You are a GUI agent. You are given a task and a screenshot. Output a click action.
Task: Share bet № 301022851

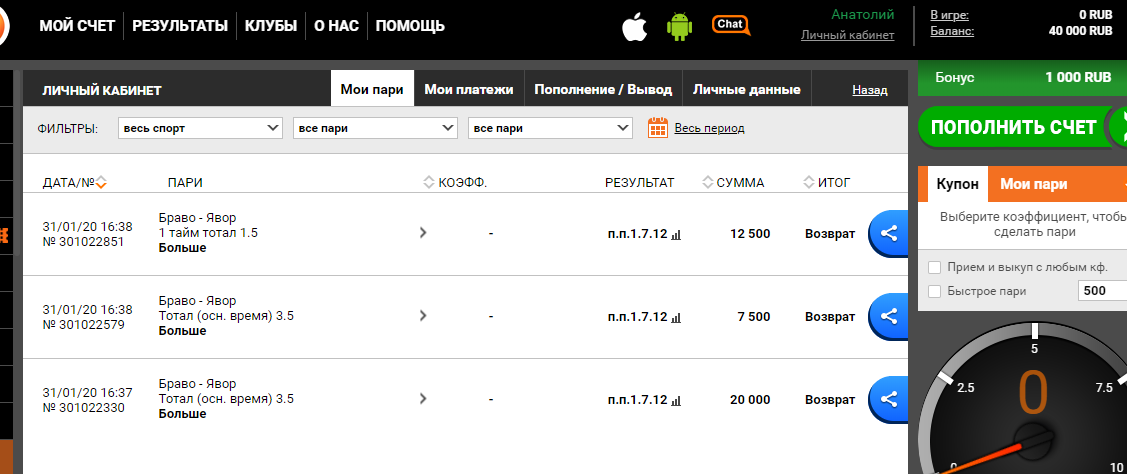click(887, 233)
